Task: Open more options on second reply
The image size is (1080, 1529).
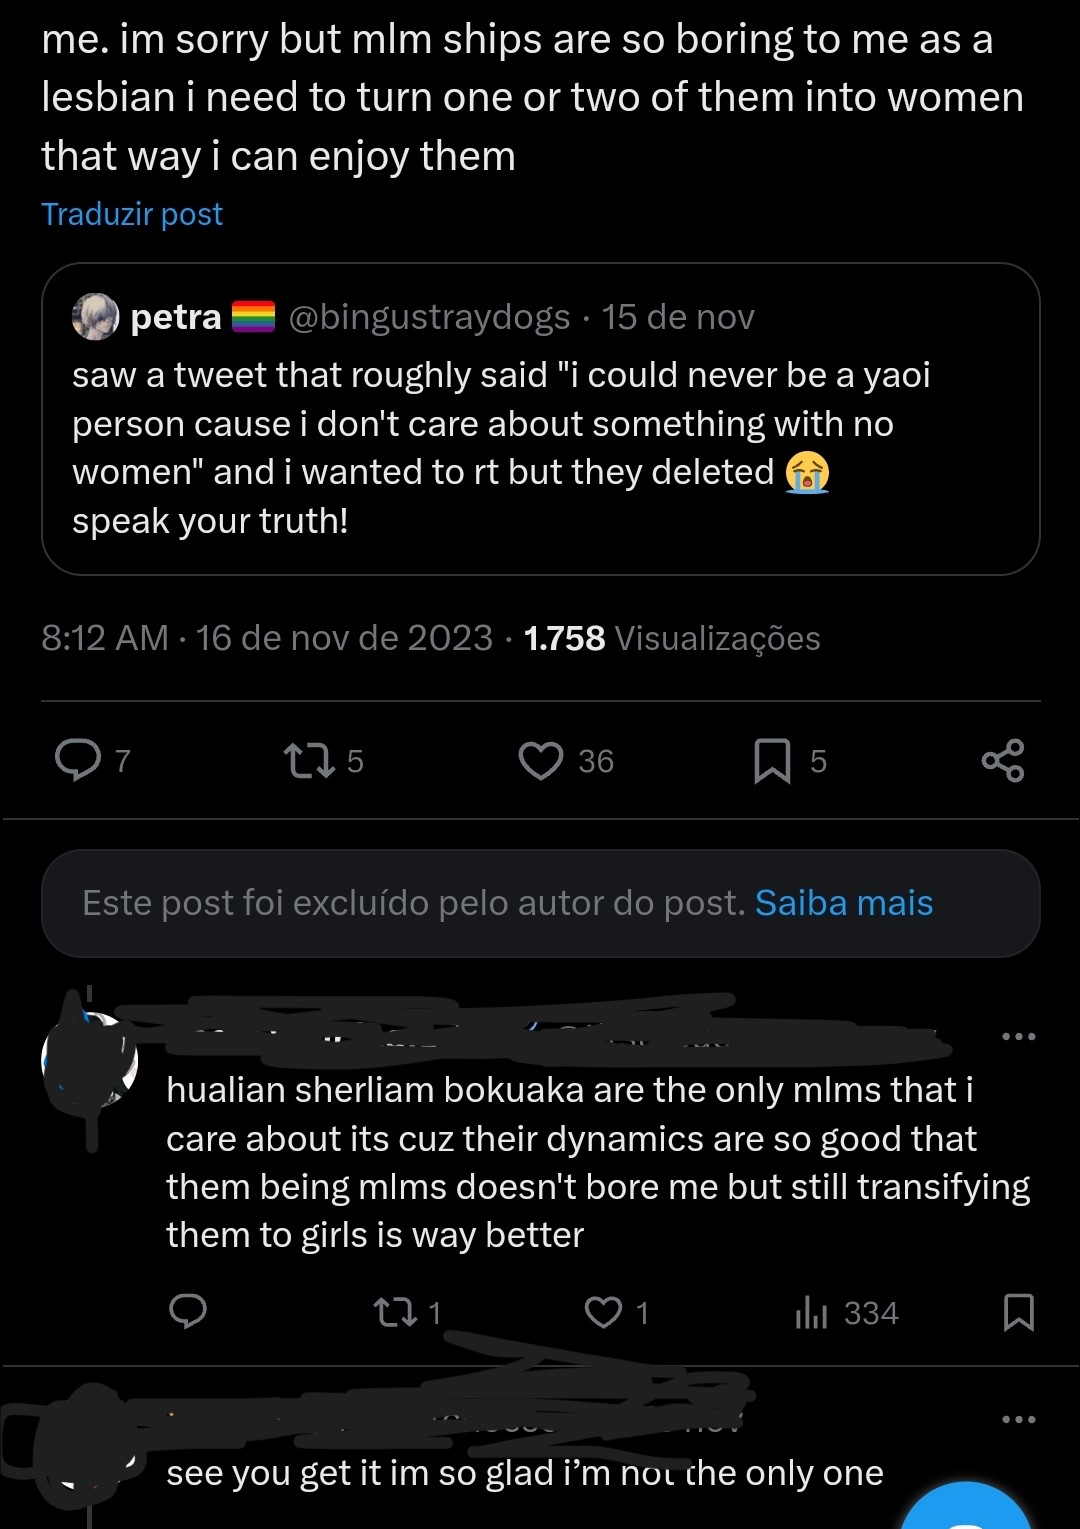Action: click(x=1018, y=1419)
